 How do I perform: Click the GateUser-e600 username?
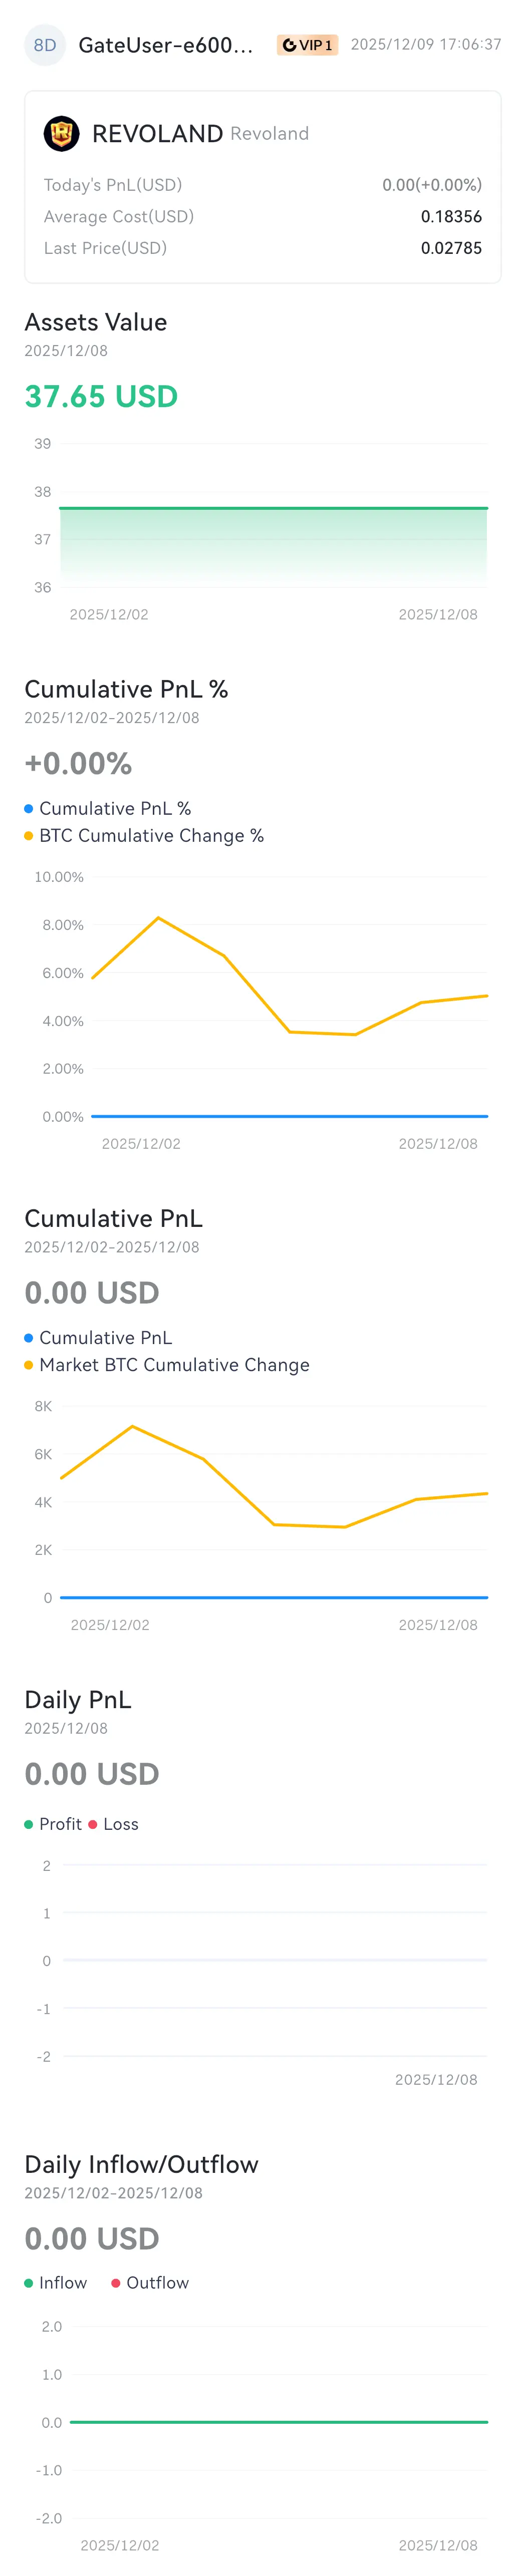166,45
